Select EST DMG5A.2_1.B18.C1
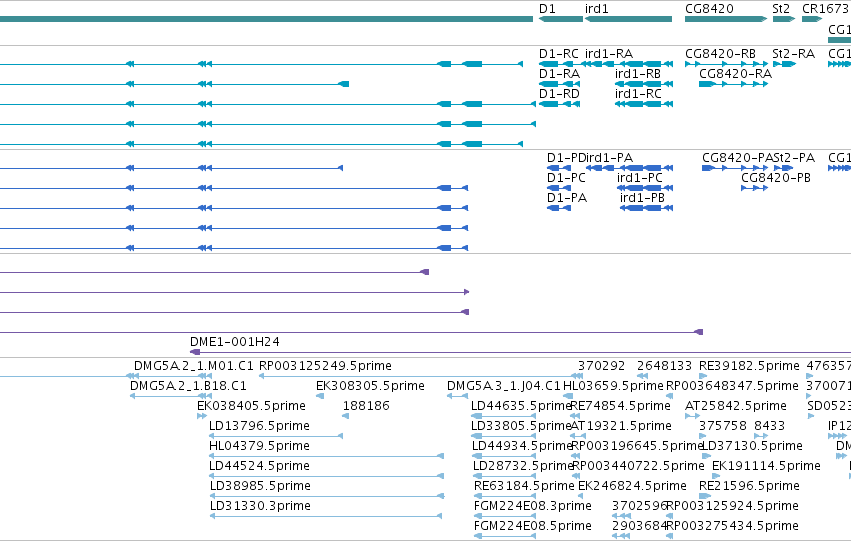Image resolution: width=851 pixels, height=541 pixels. 170,396
